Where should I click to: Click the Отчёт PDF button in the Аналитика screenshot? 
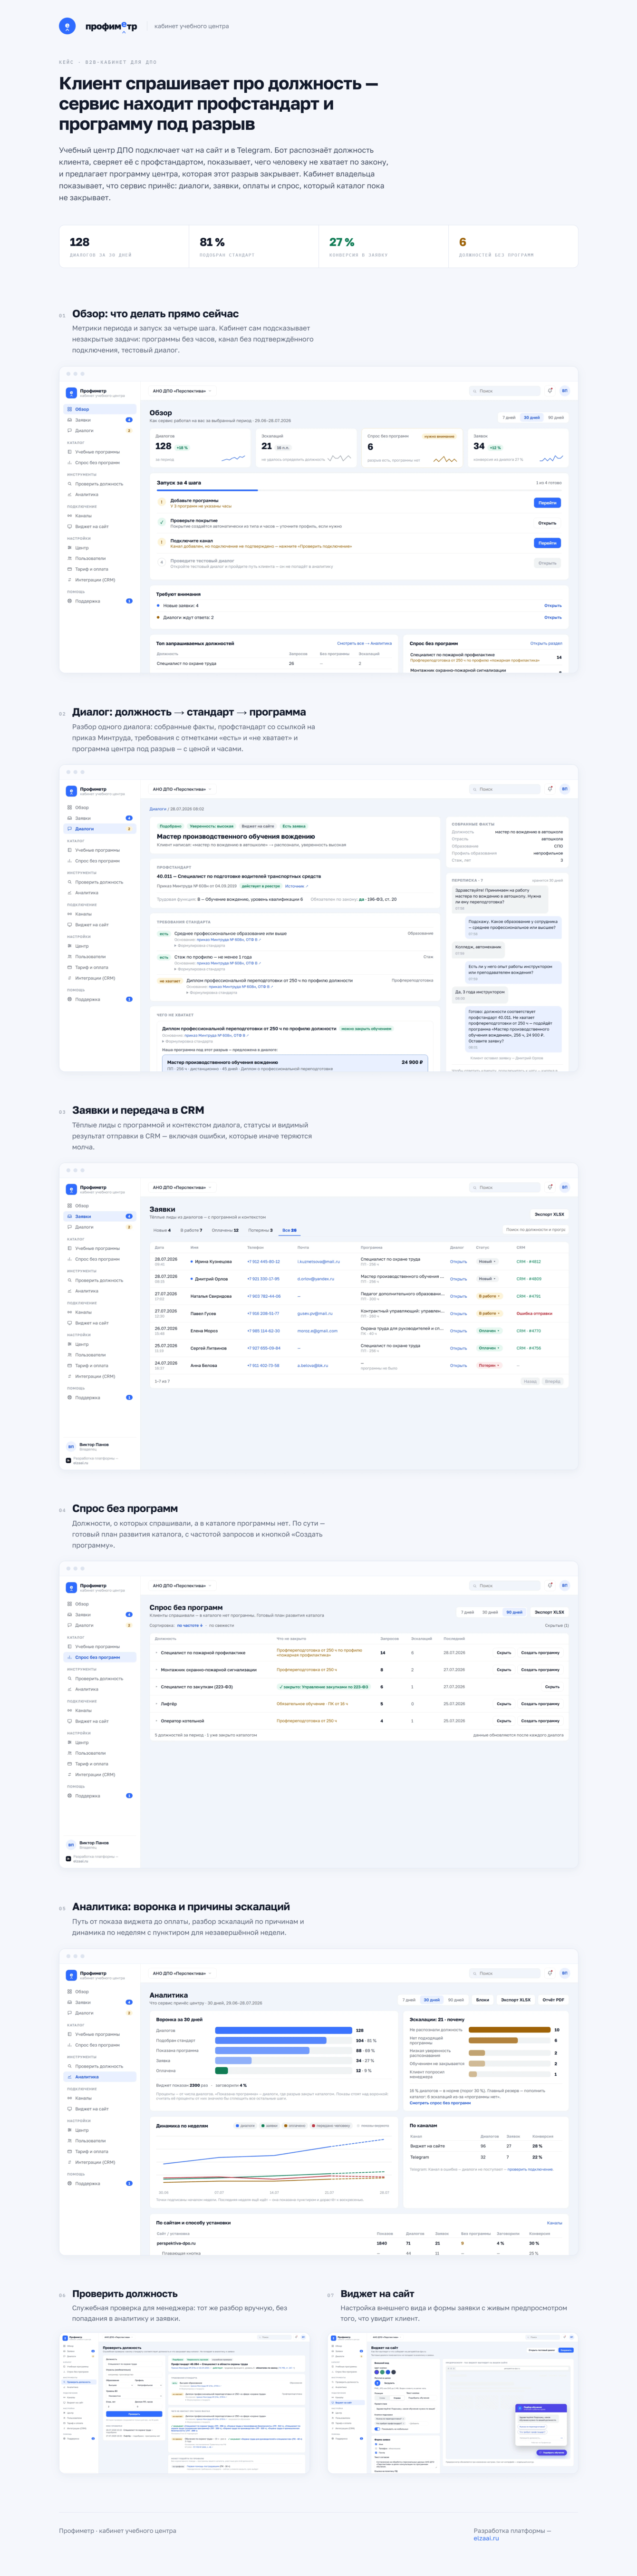(553, 1999)
